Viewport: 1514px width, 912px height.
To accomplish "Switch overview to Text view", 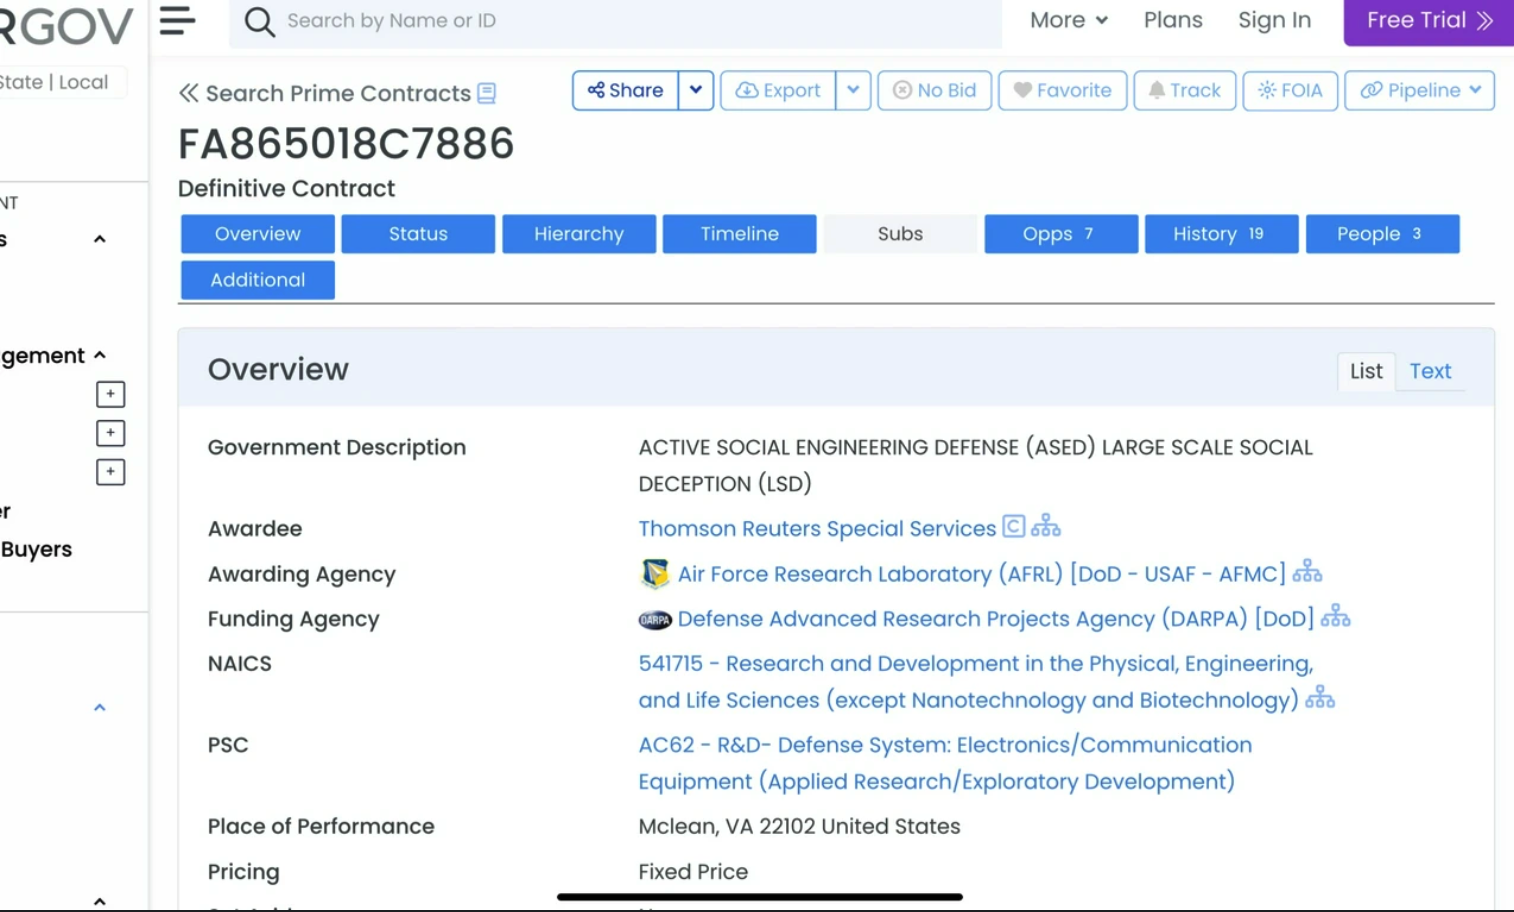I will point(1430,371).
